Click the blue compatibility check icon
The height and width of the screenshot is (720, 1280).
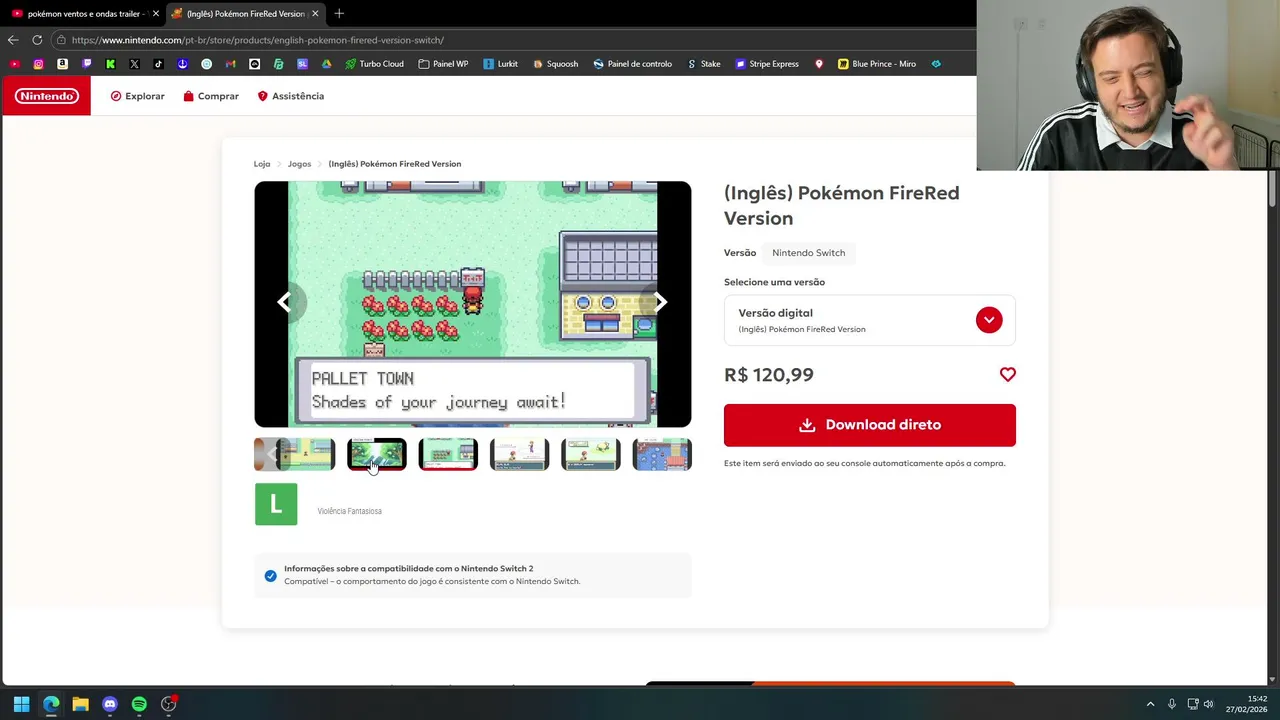click(270, 576)
